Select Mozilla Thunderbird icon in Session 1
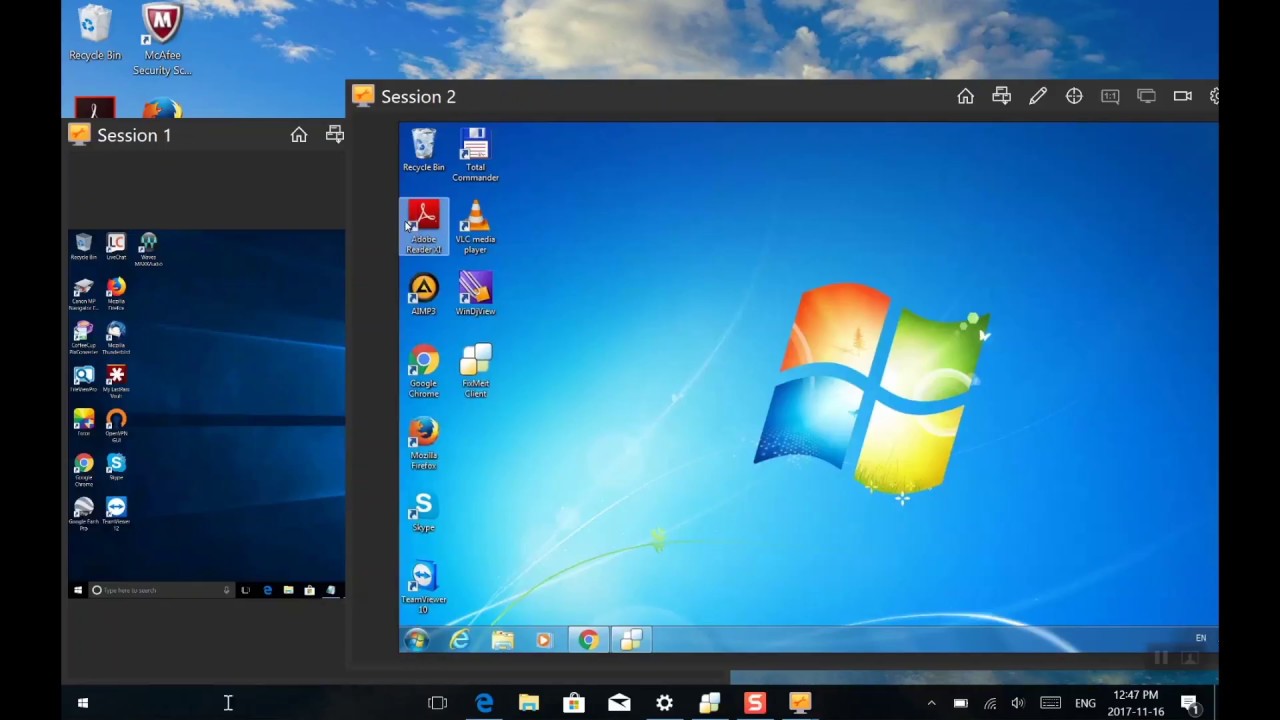The height and width of the screenshot is (720, 1280). click(x=116, y=338)
